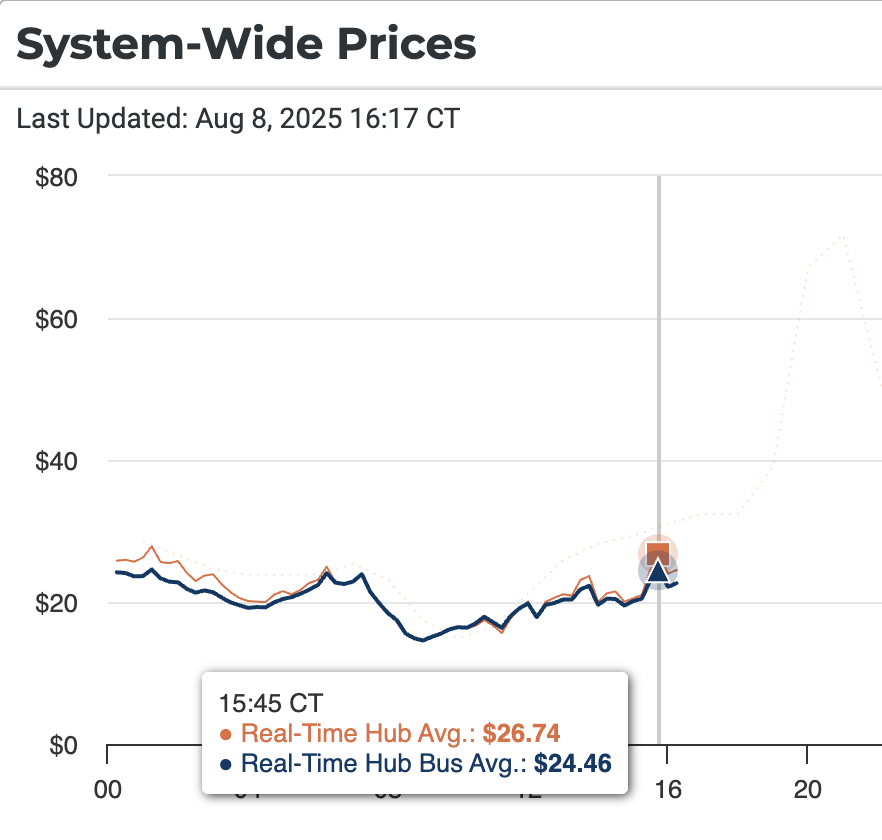Click the orange bullet in the tooltip
882x840 pixels.
click(x=227, y=733)
